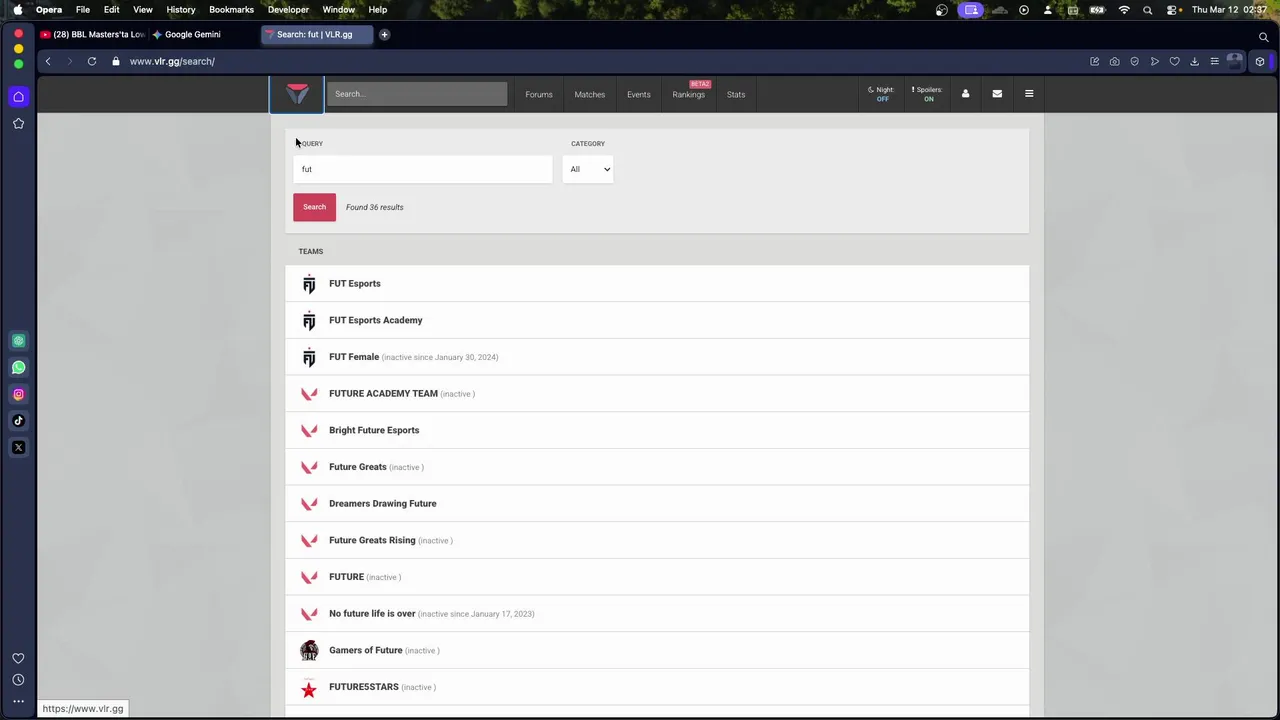The width and height of the screenshot is (1280, 720).
Task: Open a new browser tab with plus
Action: (x=384, y=34)
